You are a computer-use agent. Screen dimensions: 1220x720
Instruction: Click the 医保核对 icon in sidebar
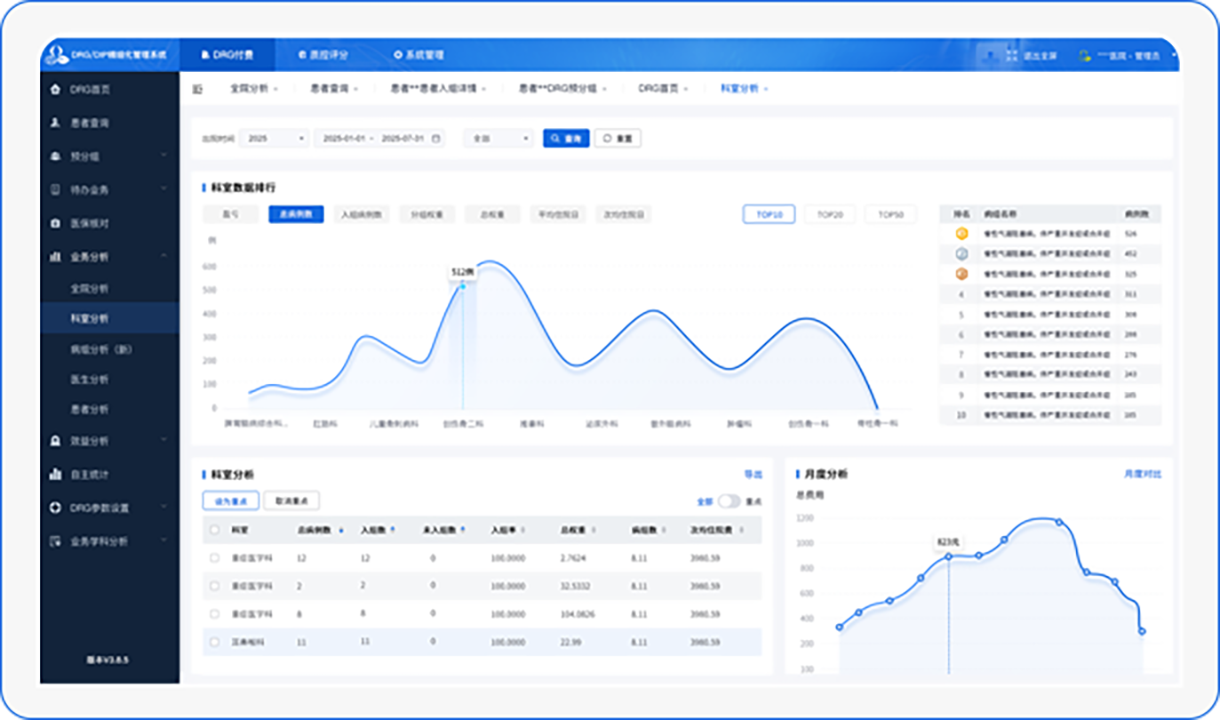pyautogui.click(x=55, y=223)
